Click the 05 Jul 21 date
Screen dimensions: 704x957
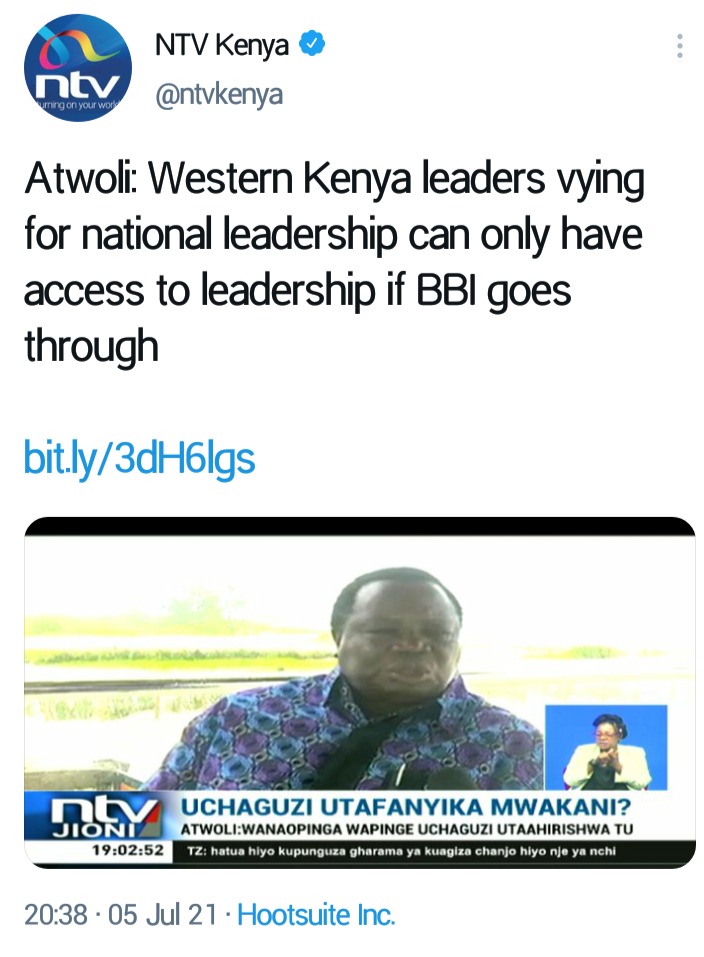[162, 914]
